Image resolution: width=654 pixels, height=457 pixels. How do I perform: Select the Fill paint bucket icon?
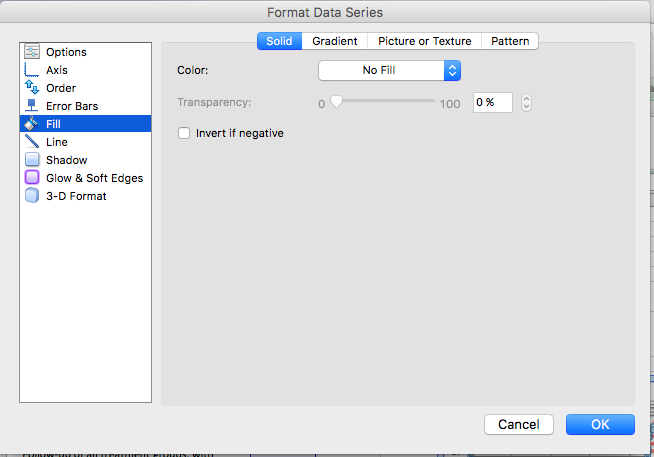coord(32,124)
